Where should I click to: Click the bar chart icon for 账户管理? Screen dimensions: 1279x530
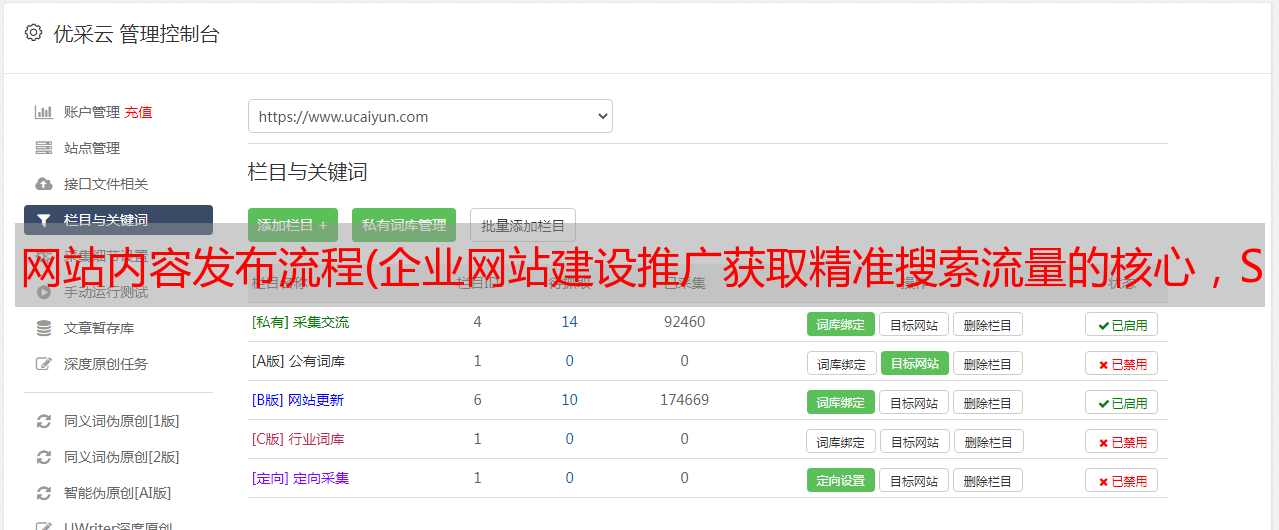point(44,112)
